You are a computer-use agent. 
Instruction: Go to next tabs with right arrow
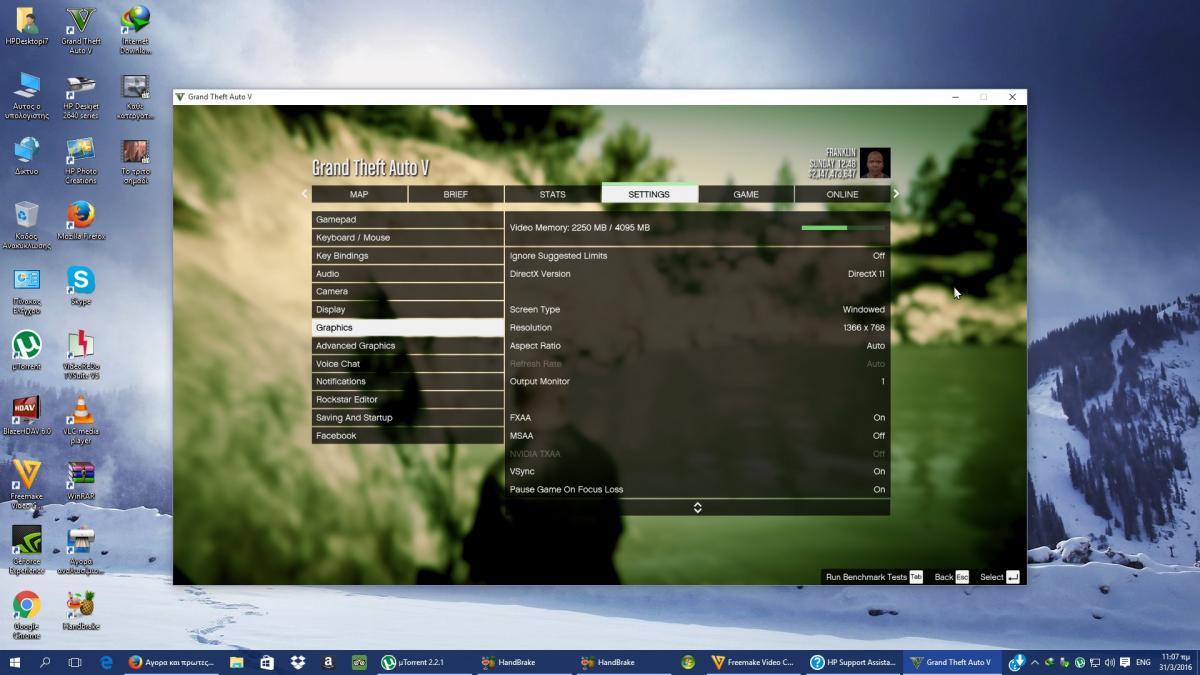point(896,194)
